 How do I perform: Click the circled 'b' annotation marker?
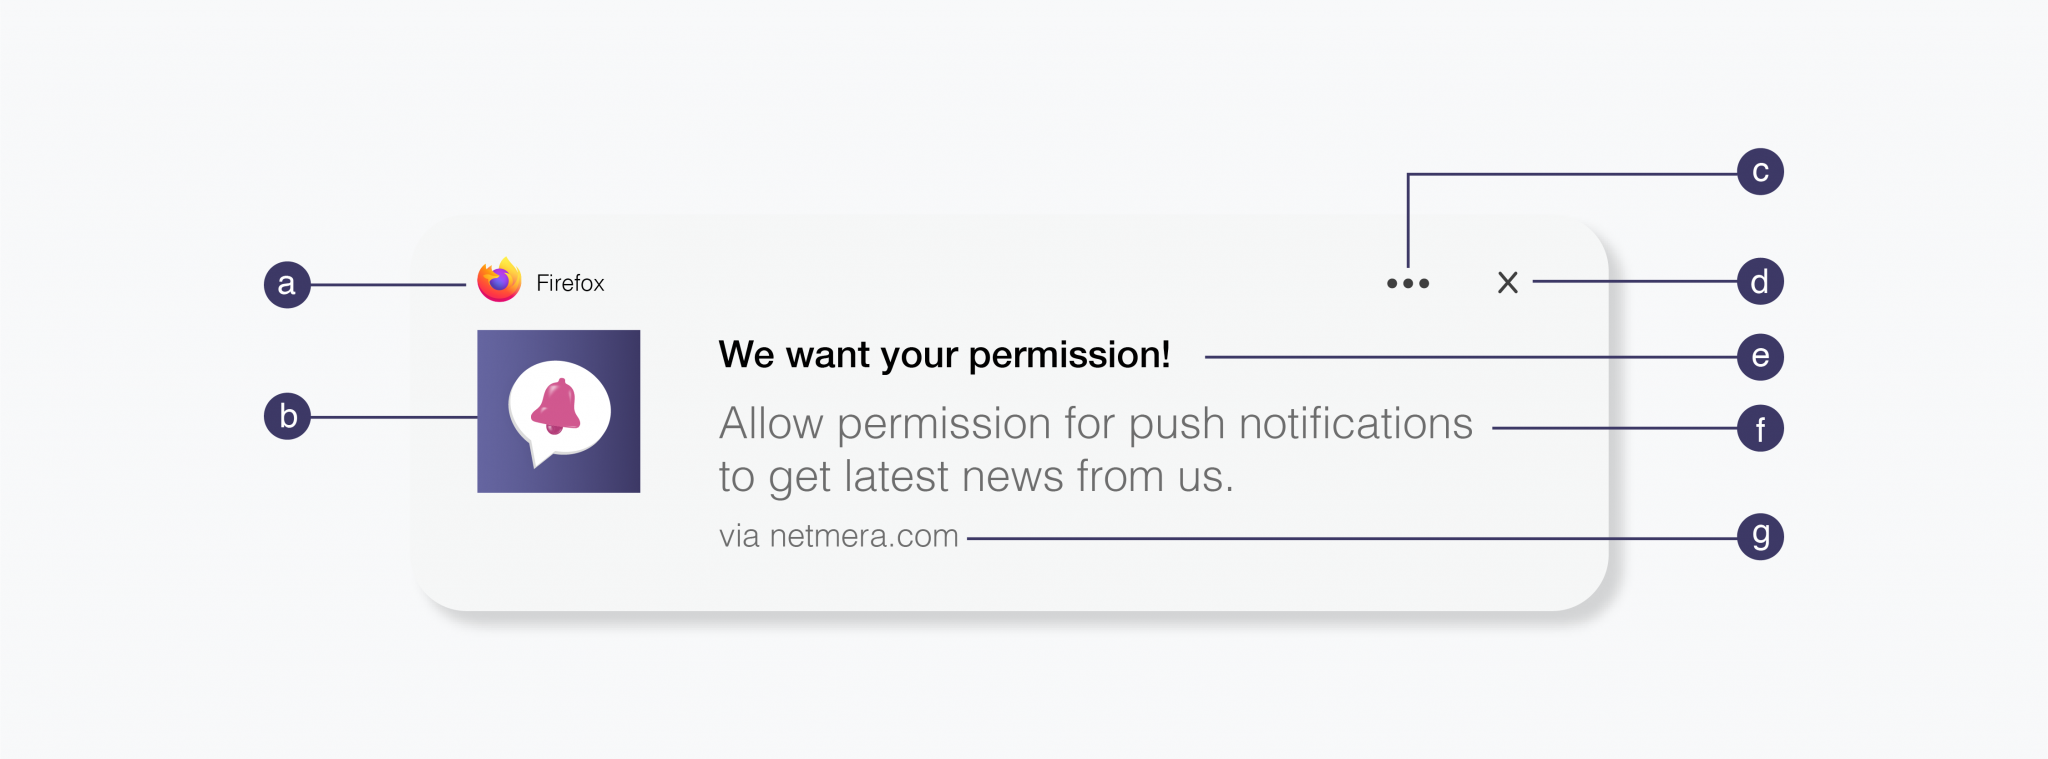[x=287, y=416]
